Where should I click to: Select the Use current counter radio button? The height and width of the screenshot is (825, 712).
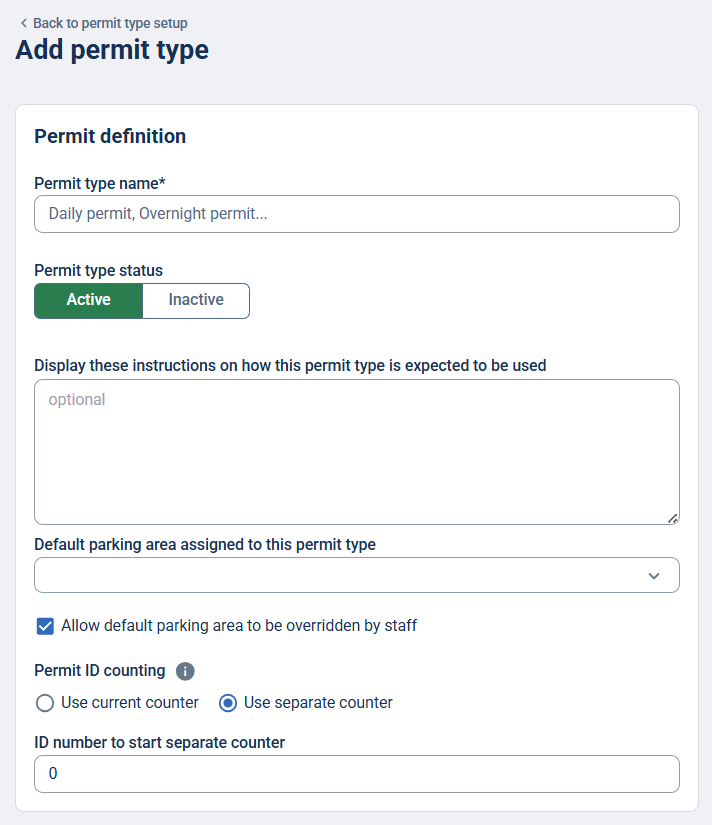point(45,703)
